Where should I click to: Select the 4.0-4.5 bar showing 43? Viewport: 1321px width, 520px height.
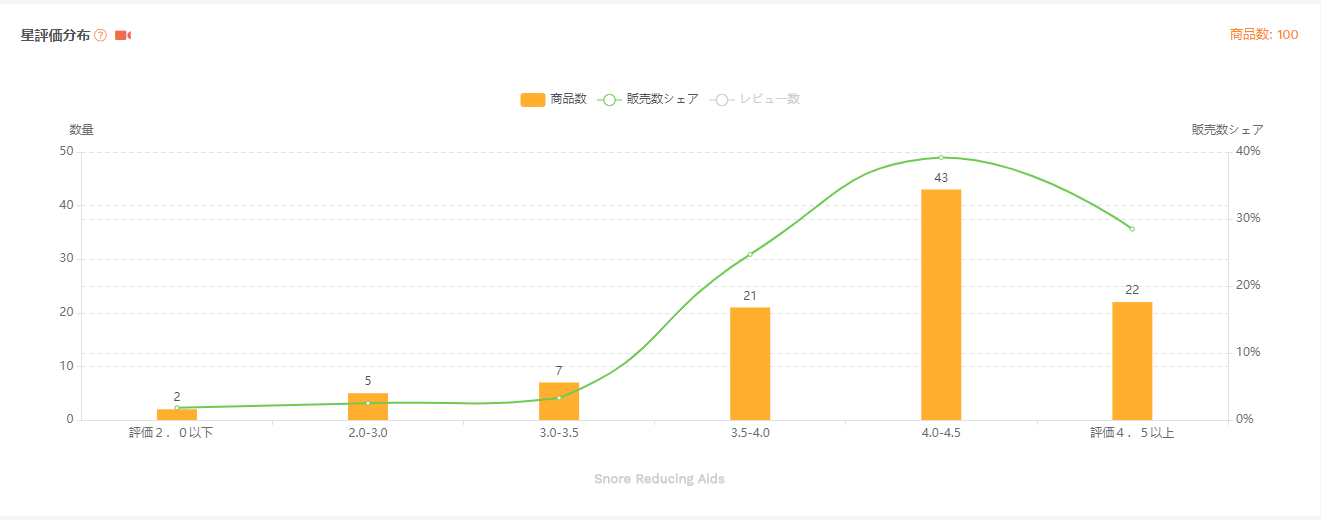941,304
